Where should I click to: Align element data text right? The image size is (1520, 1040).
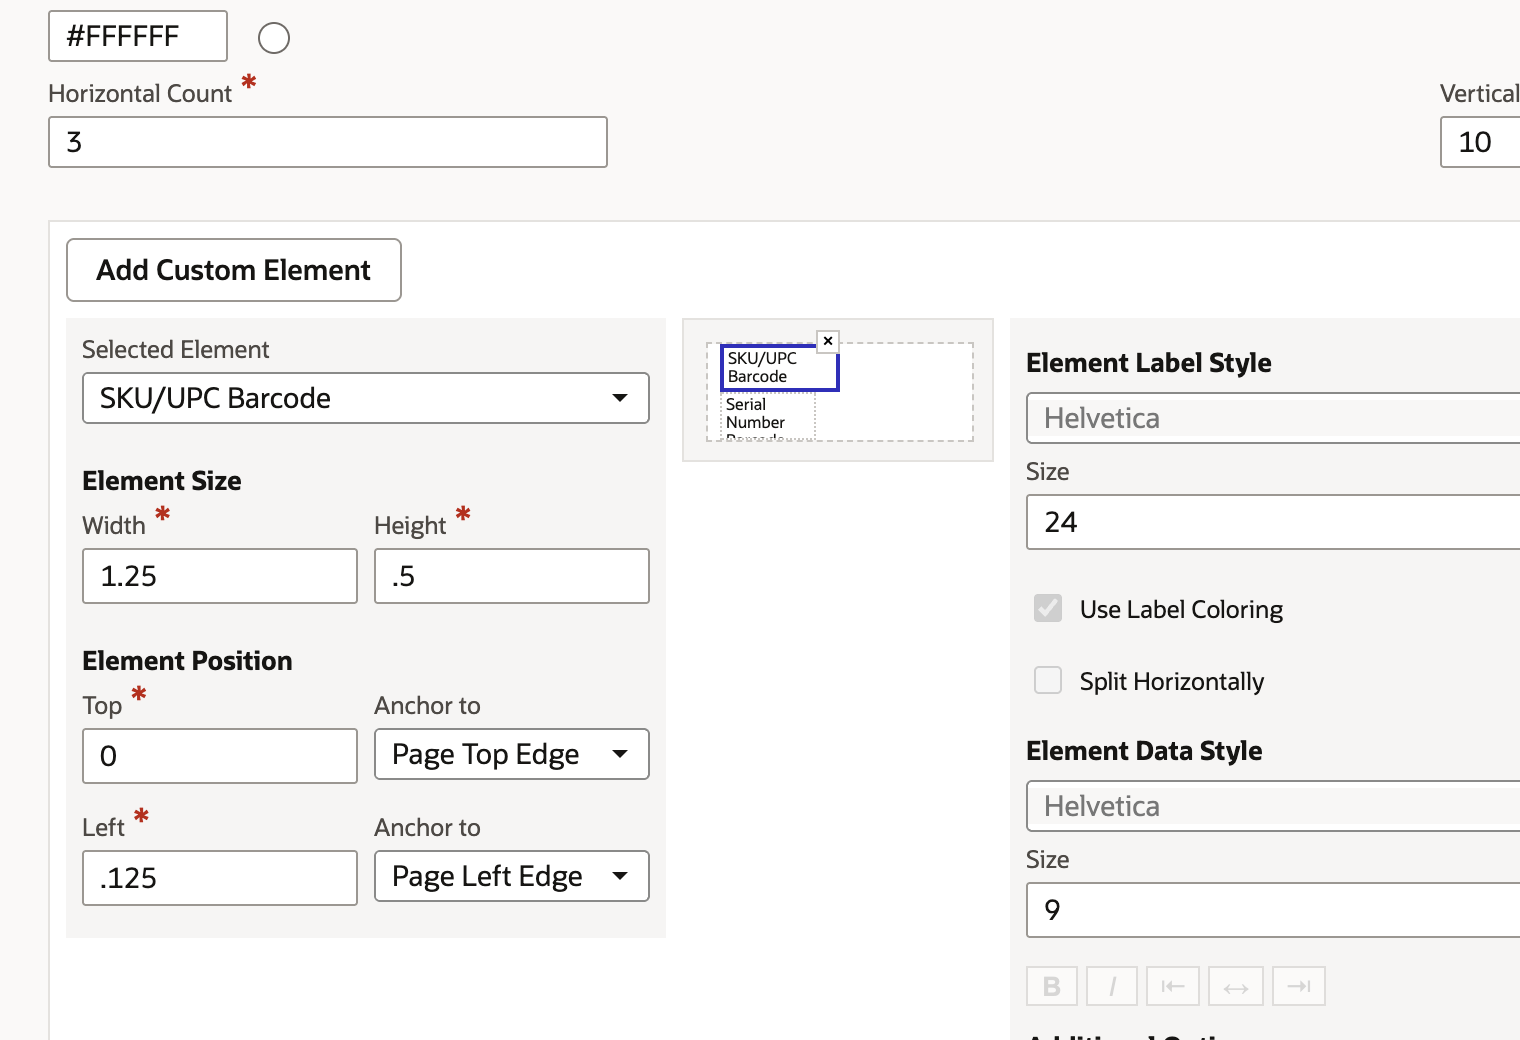(x=1299, y=986)
